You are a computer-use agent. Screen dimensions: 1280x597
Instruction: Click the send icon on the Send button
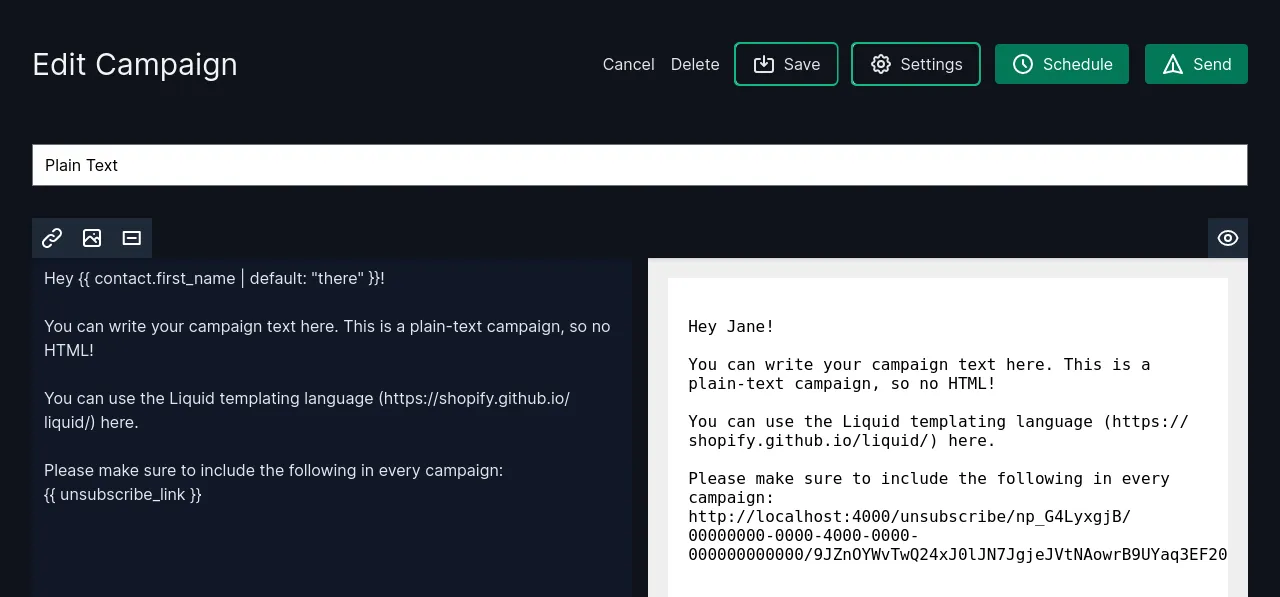1173,64
